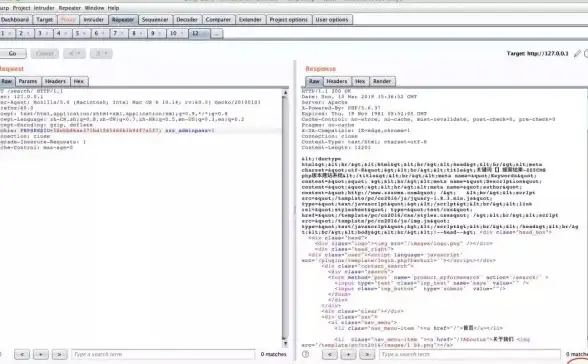Add a new Repeater tab with the ... button

pyautogui.click(x=216, y=34)
